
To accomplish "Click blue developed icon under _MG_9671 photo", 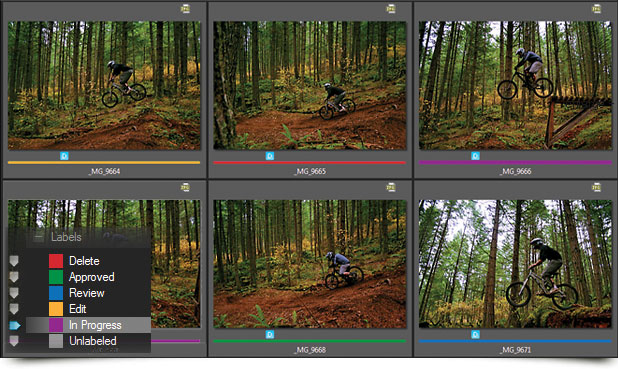I will (475, 335).
